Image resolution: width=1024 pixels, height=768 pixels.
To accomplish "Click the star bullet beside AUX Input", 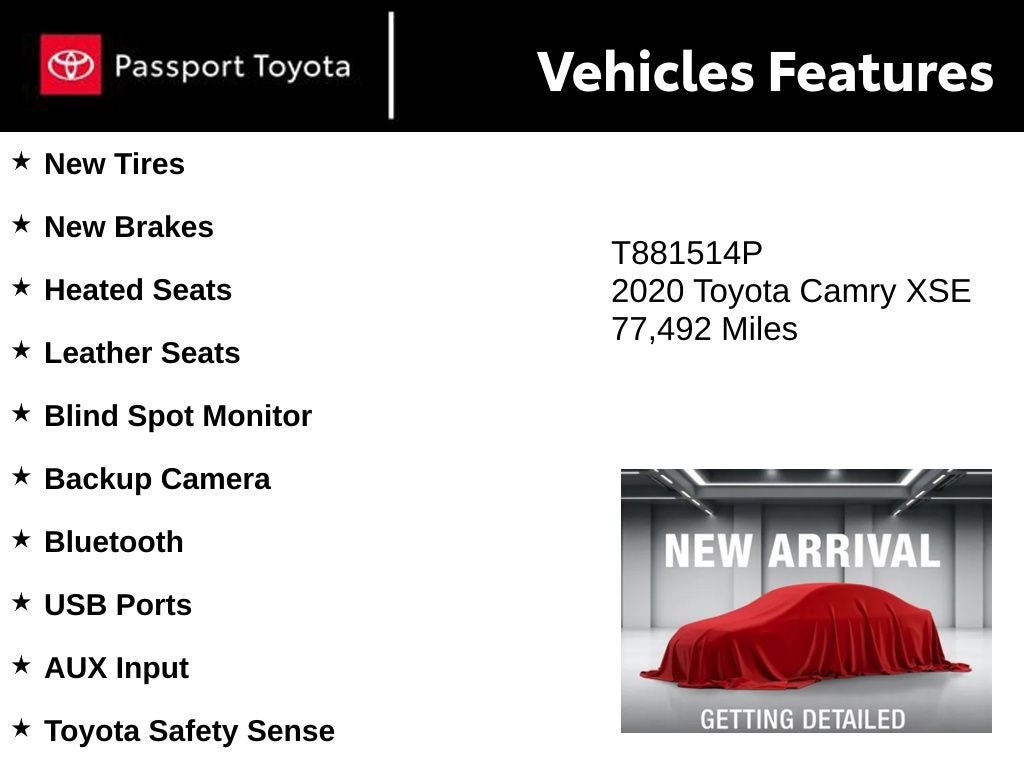I will [x=21, y=665].
